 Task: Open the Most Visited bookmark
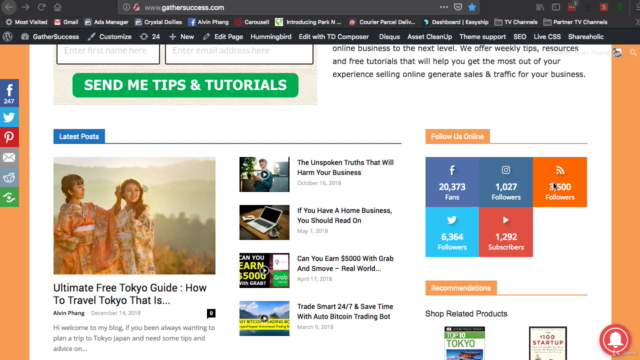pos(27,22)
